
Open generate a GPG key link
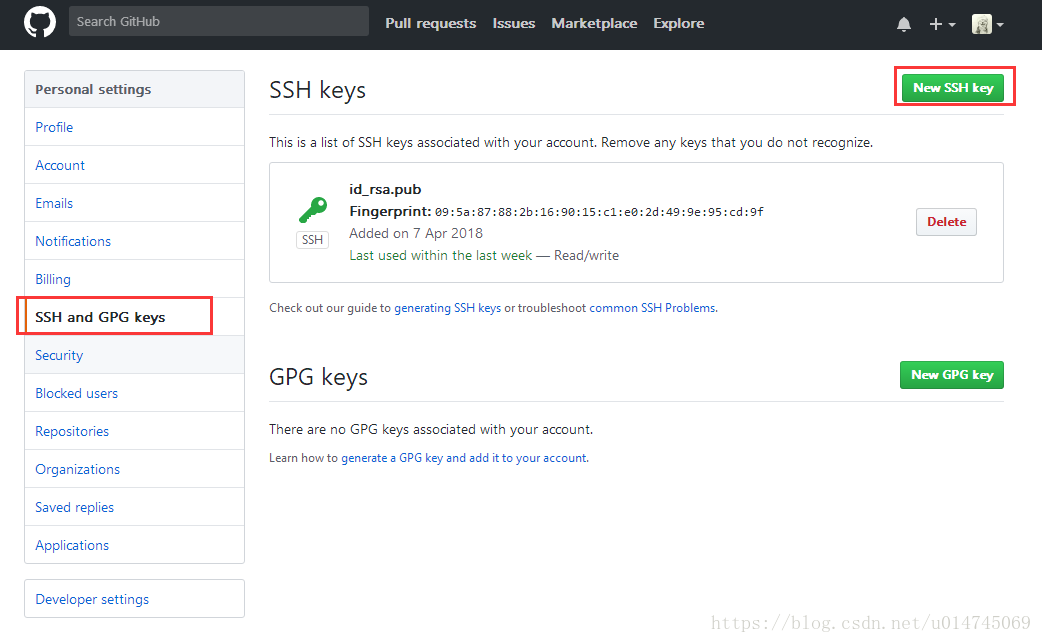(x=464, y=458)
